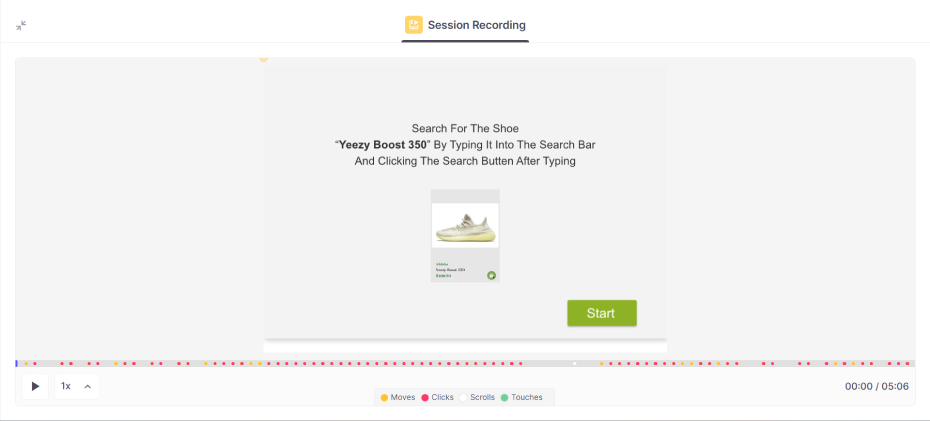Click the Yeezy shoe product image

click(x=465, y=225)
